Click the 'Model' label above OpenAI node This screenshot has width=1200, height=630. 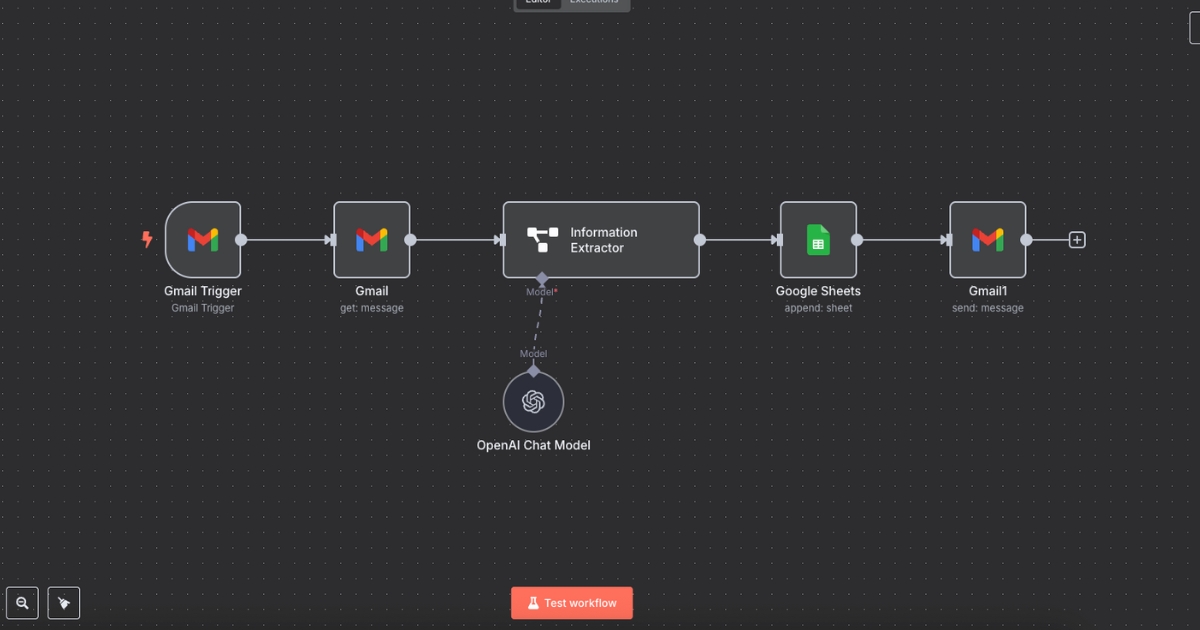pos(533,353)
